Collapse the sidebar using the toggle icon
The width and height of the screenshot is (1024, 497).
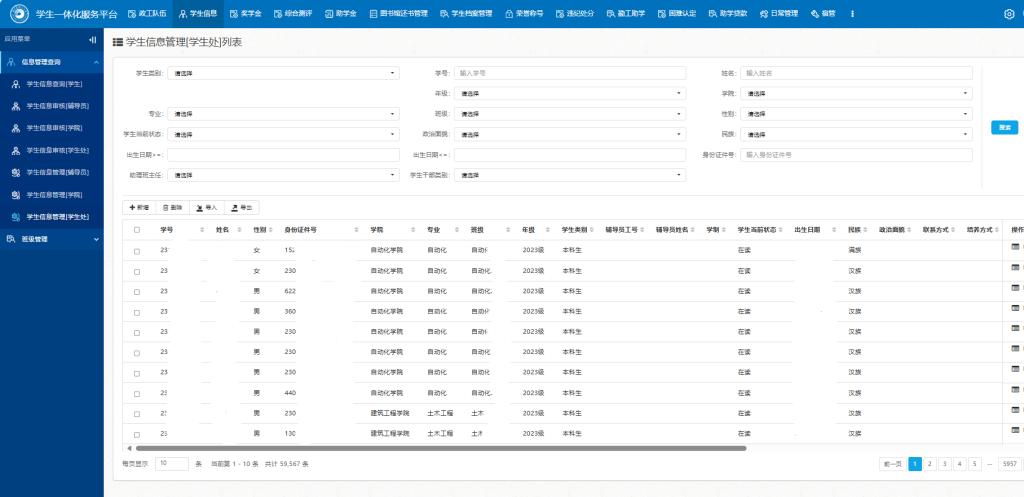[93, 40]
